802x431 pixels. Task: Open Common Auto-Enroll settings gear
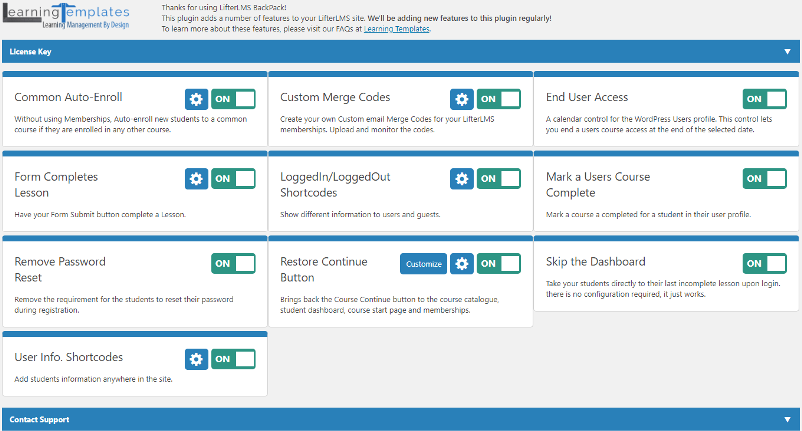pyautogui.click(x=196, y=99)
